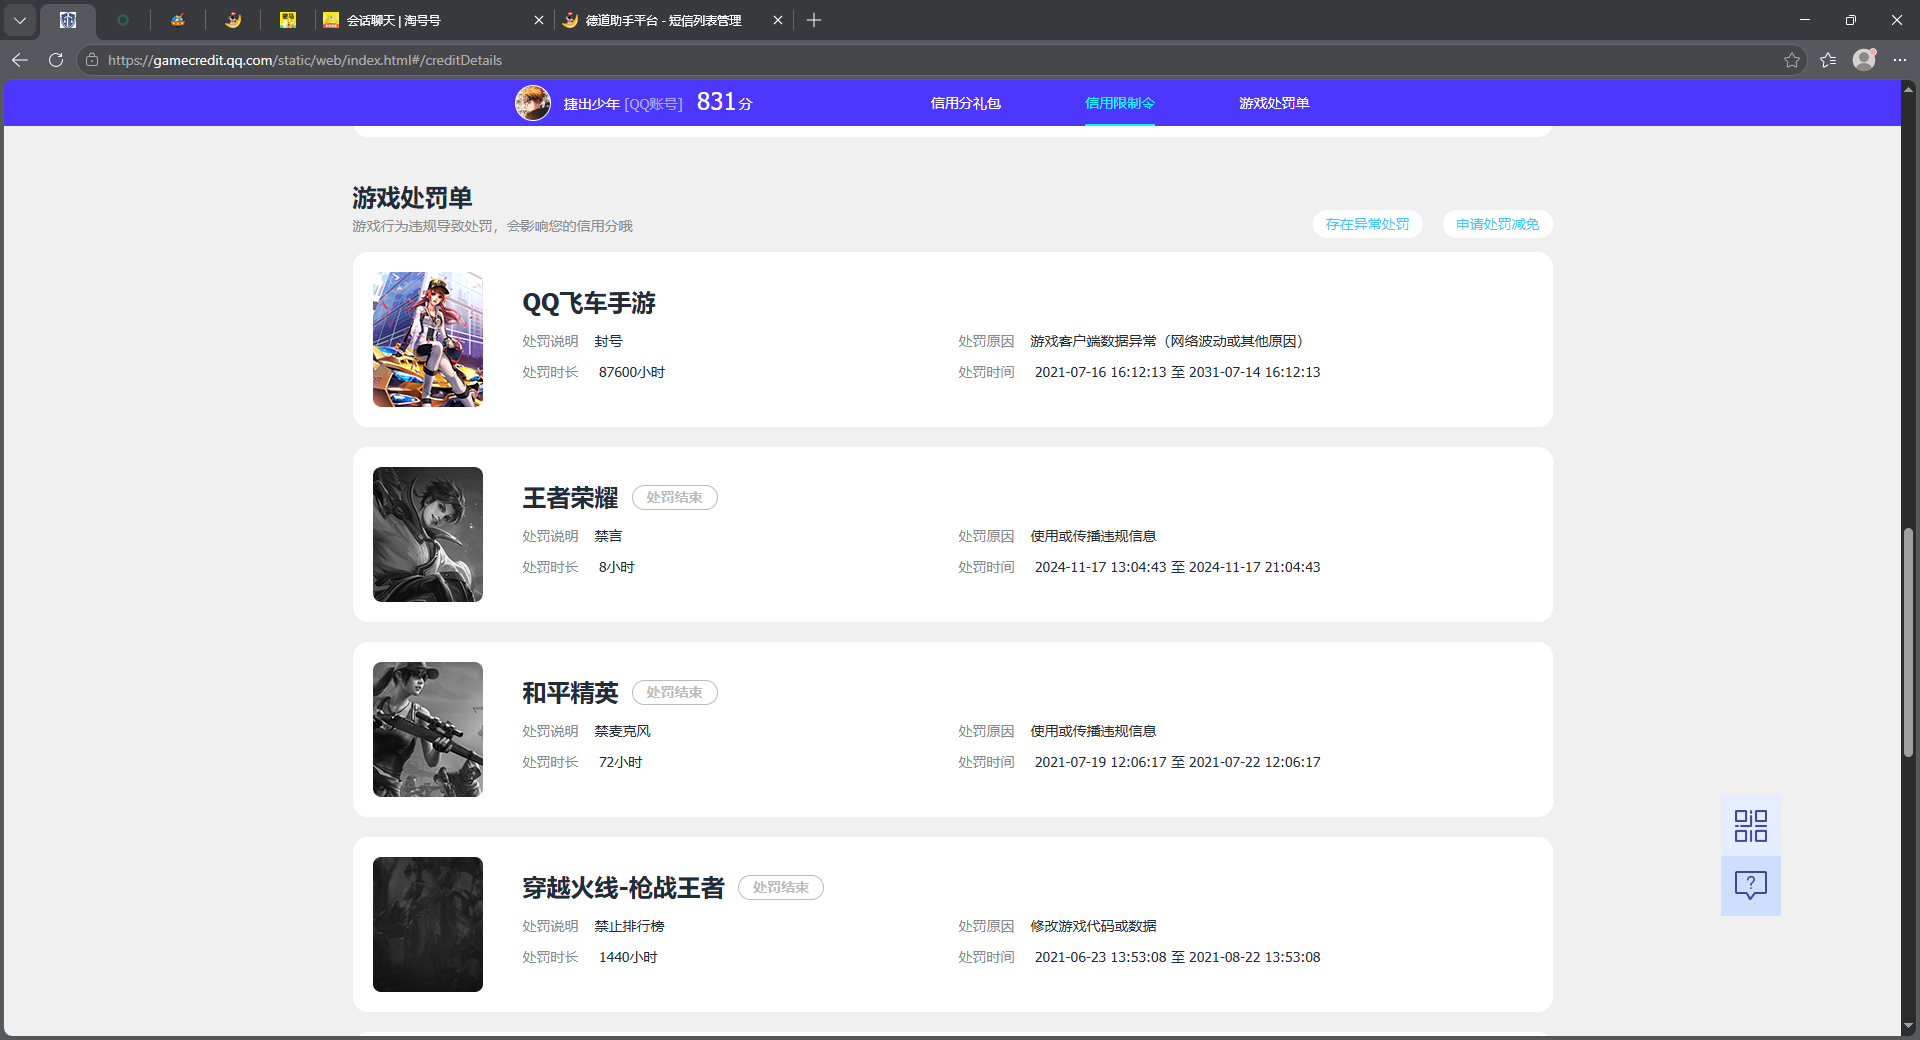Click the 和平精英 game thumbnail

428,729
